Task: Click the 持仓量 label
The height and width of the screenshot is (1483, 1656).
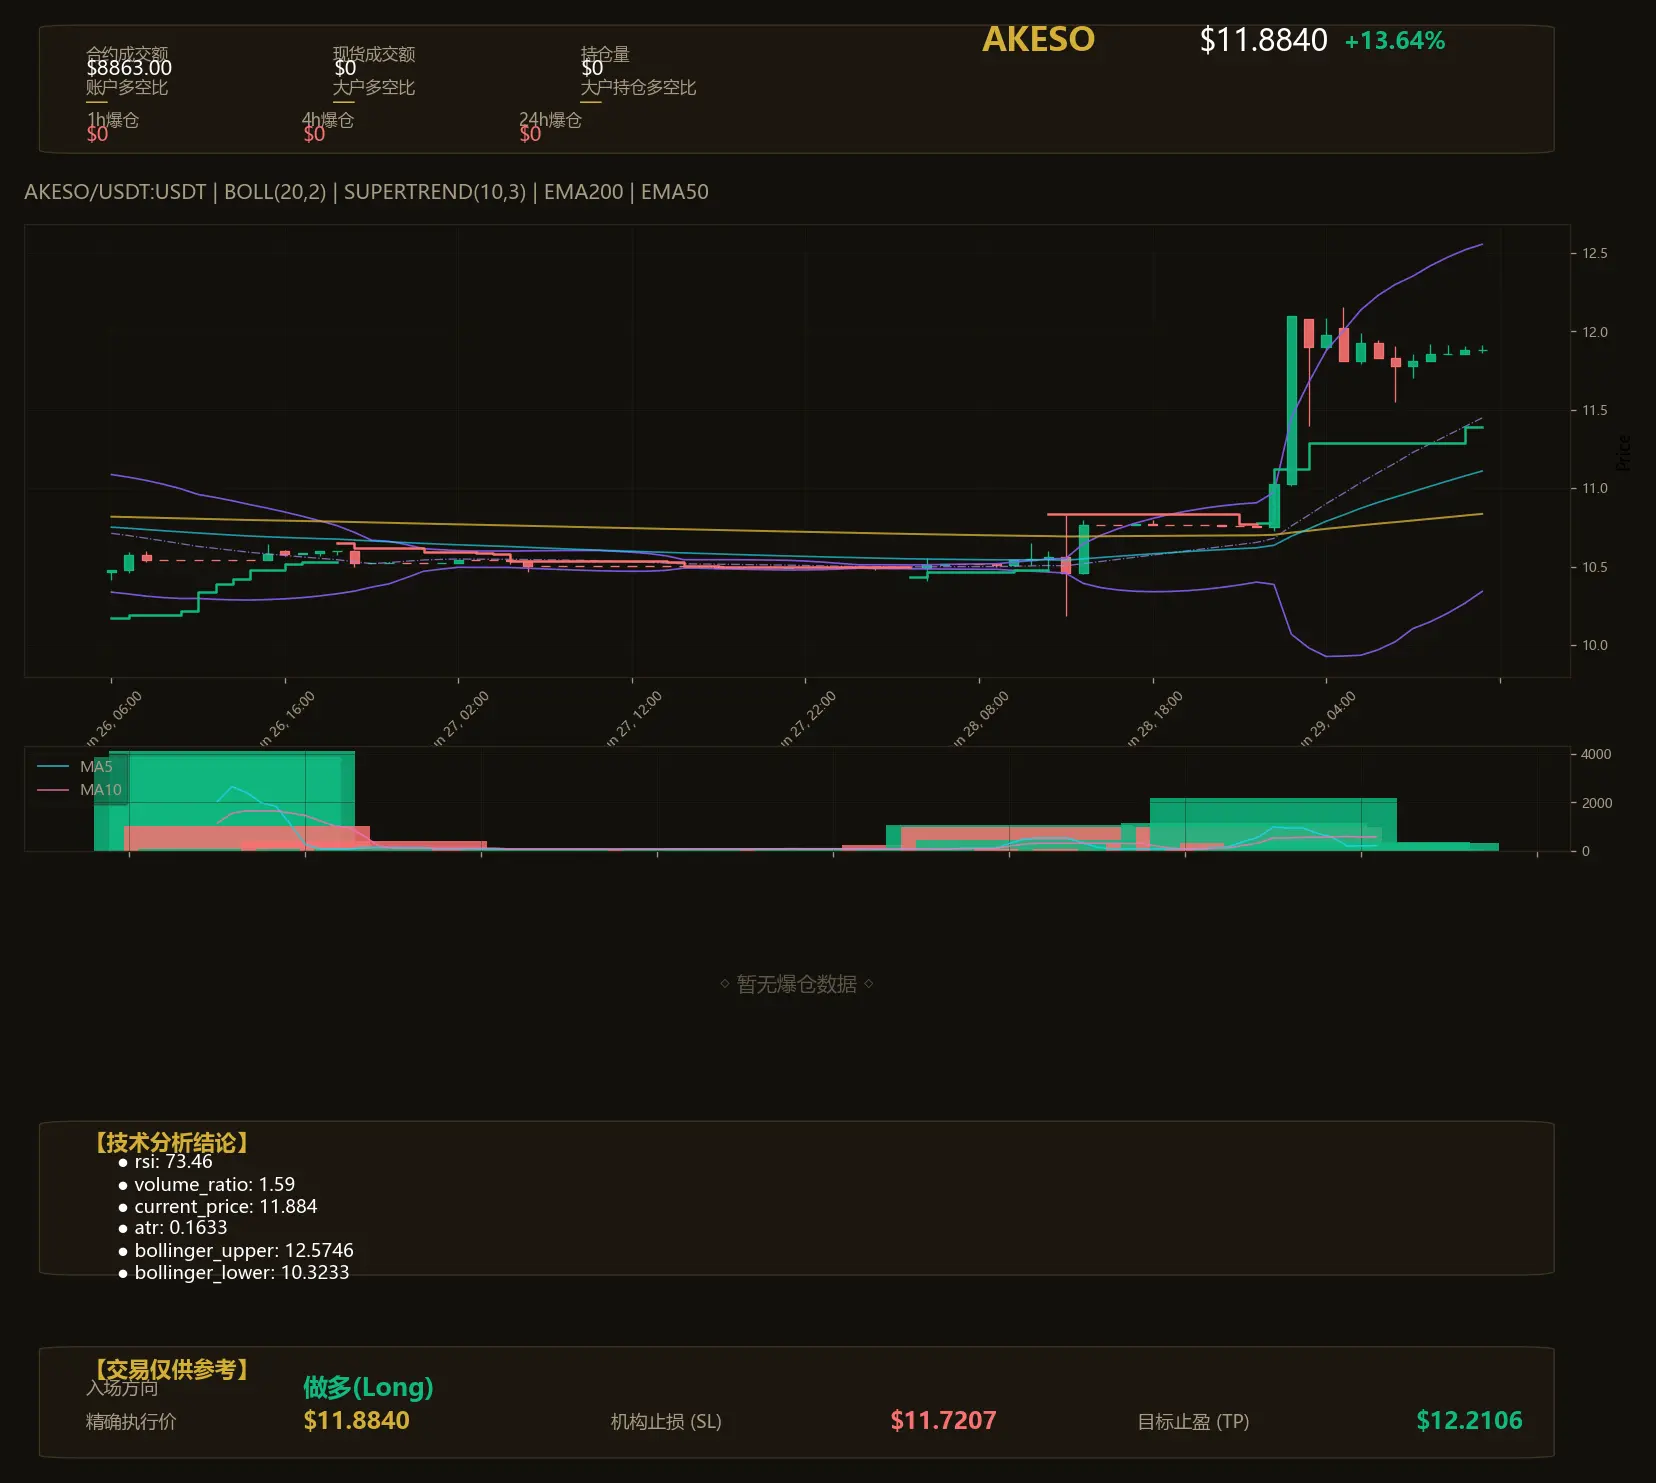Action: click(x=605, y=54)
